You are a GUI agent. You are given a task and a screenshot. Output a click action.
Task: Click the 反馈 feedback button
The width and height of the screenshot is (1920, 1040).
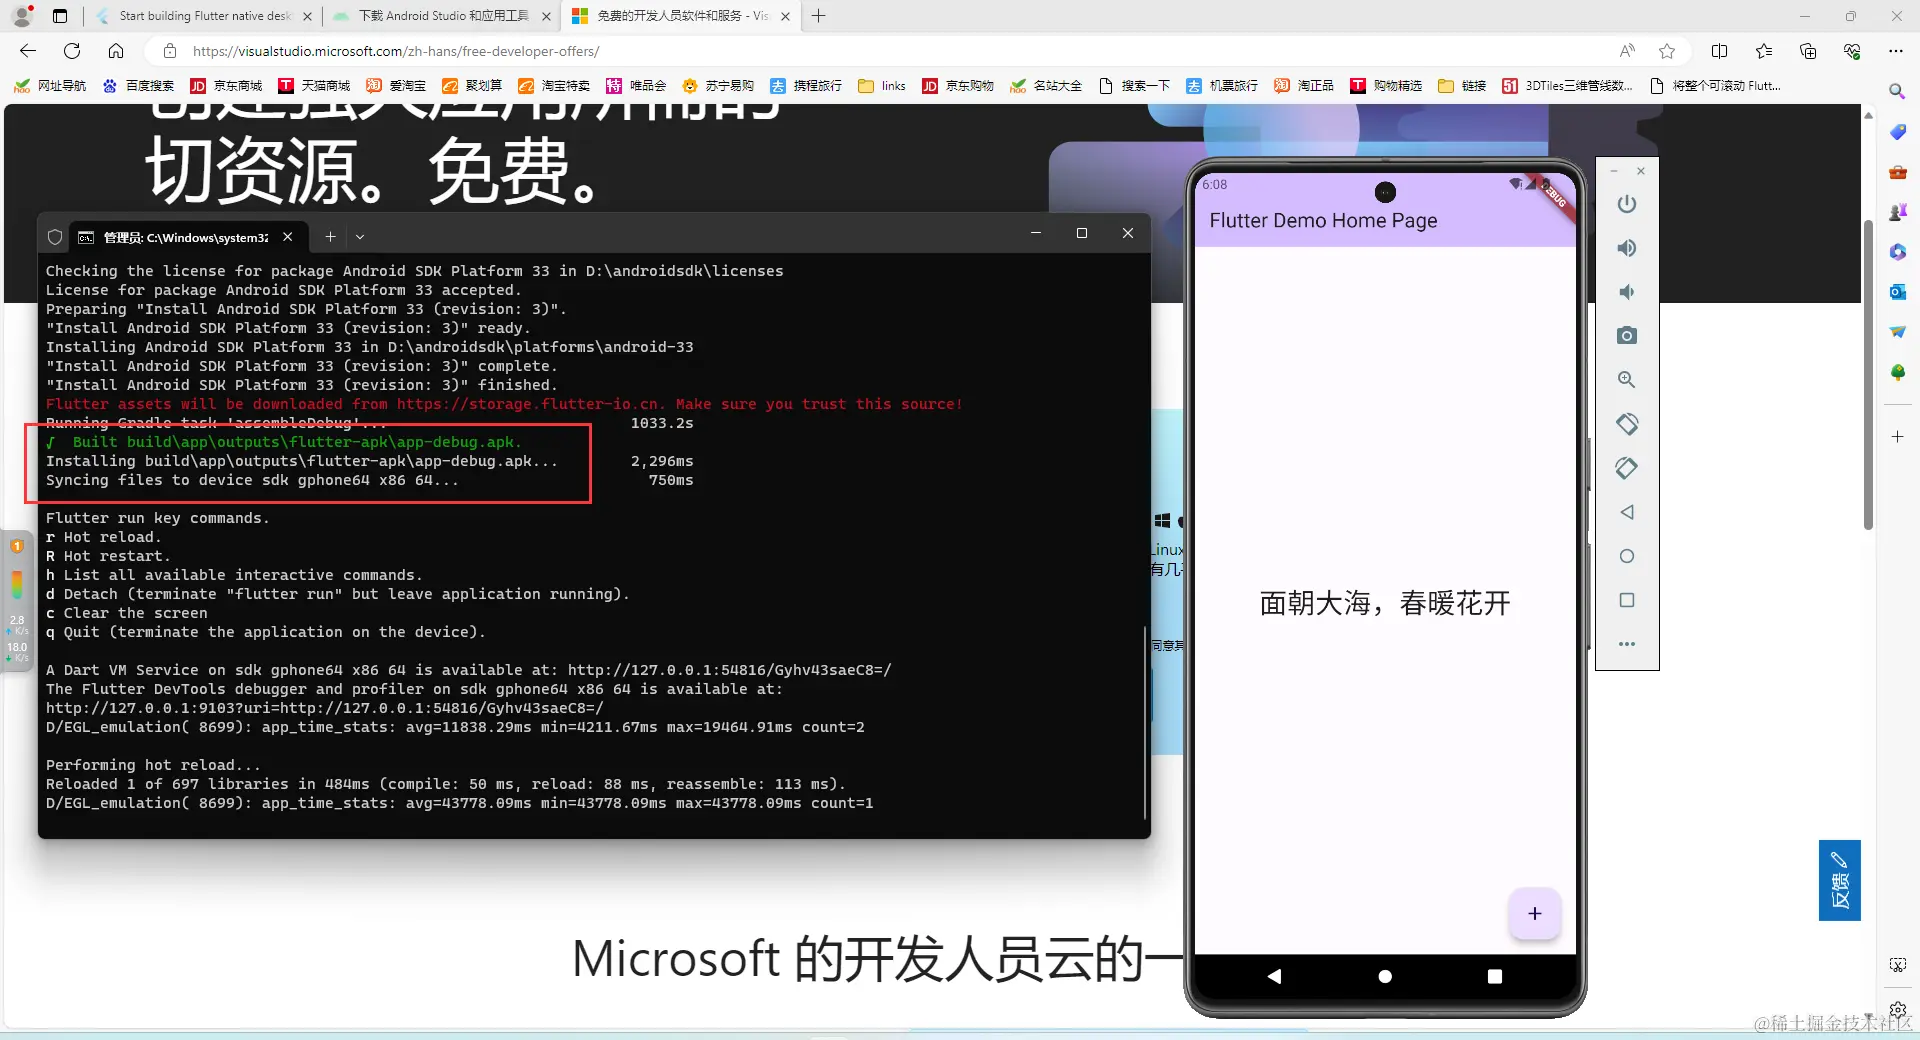point(1840,880)
